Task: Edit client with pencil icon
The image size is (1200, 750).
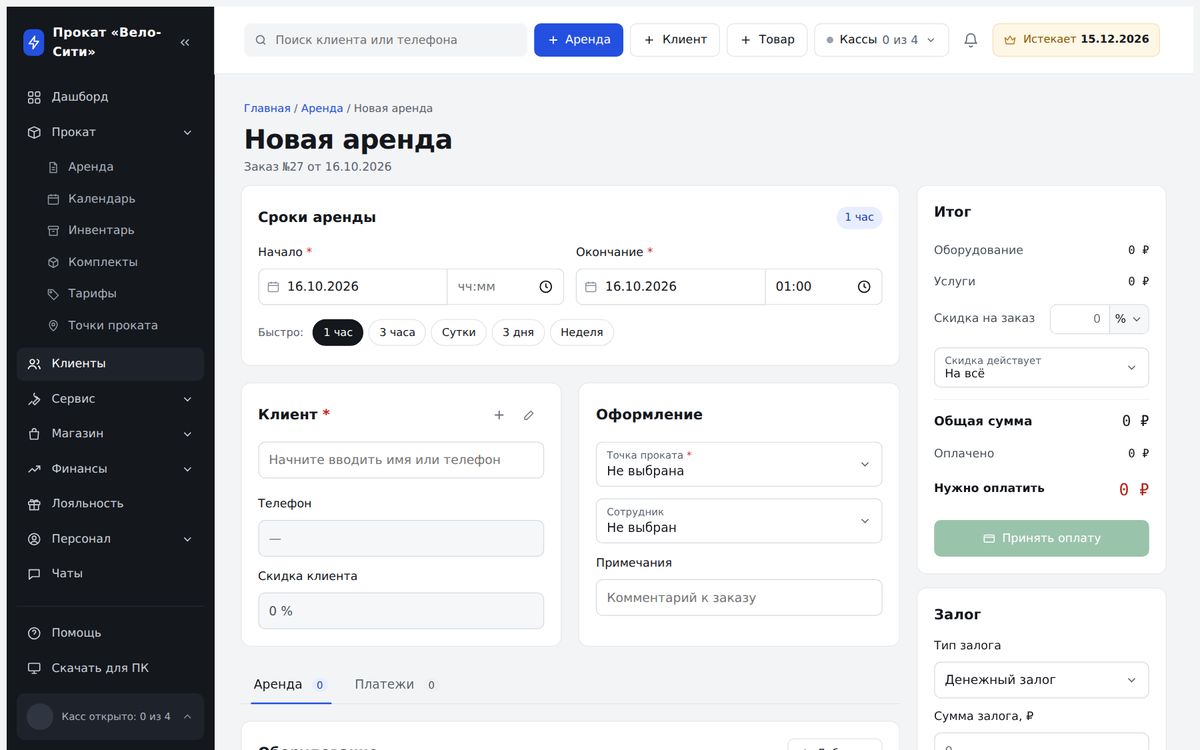Action: 529,415
